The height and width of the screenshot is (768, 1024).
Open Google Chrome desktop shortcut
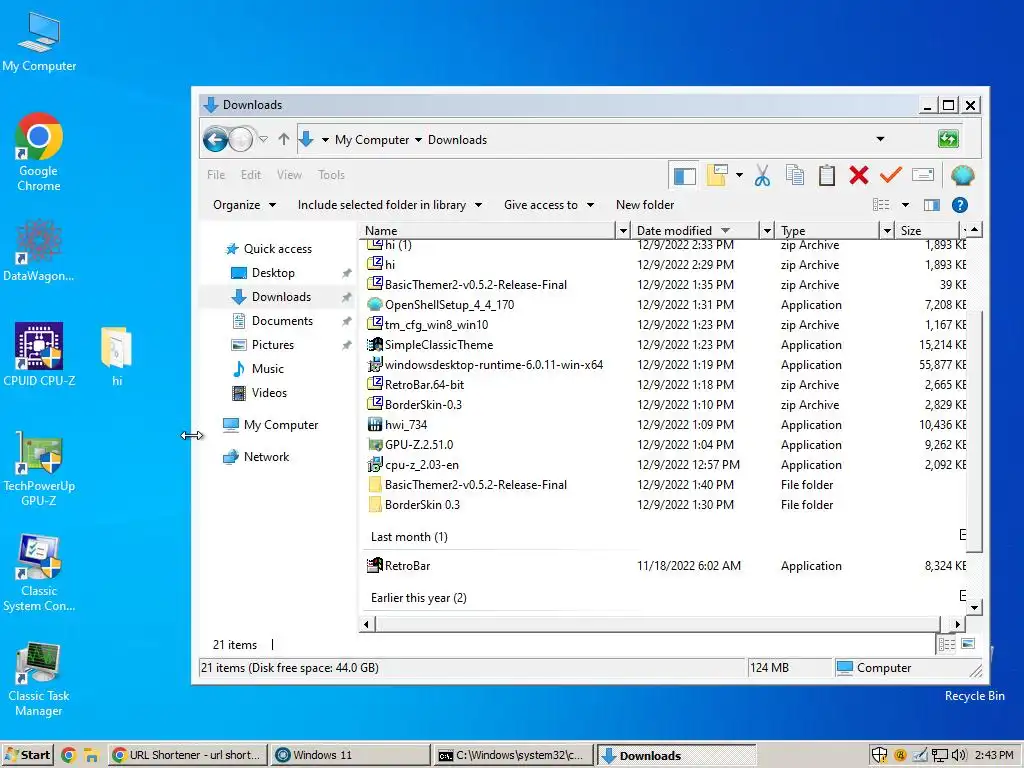[39, 153]
